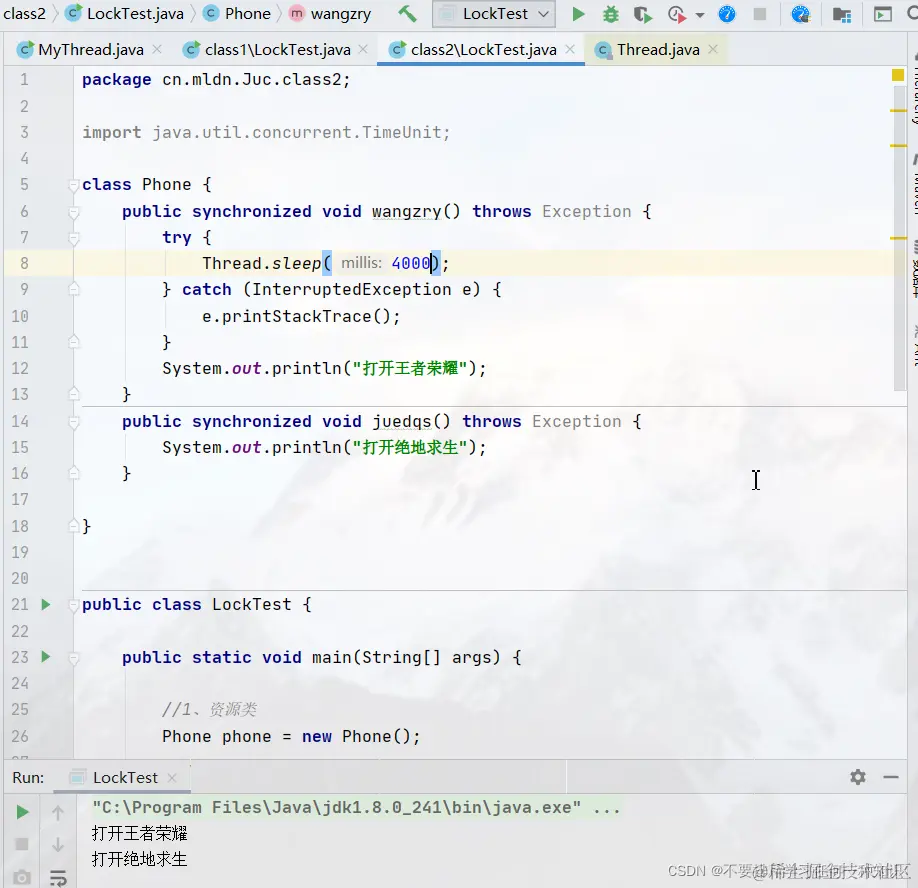
Task: Click the third yellow warning stripe marker
Action: [898, 238]
